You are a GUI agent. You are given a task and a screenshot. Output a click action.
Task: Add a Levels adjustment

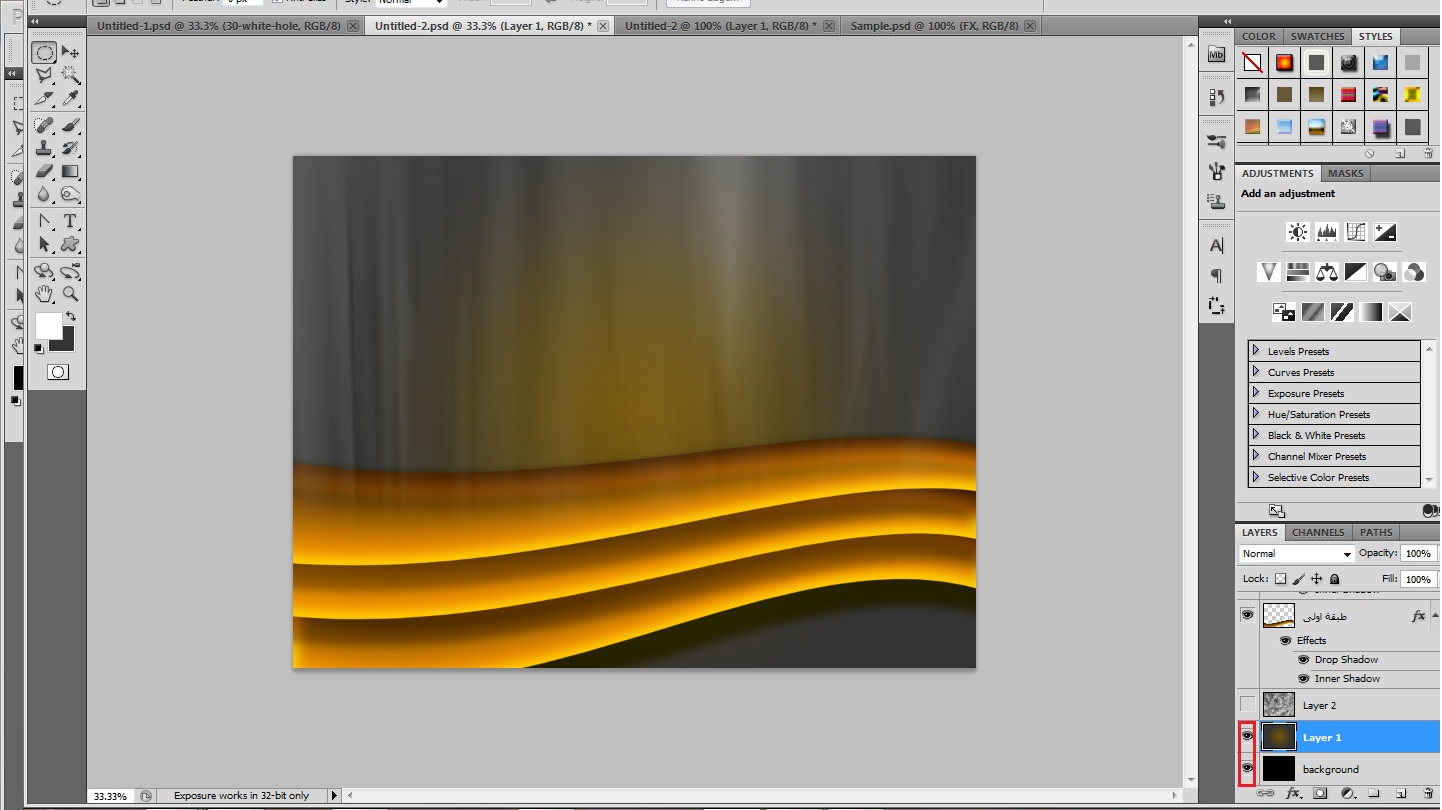[x=1327, y=232]
